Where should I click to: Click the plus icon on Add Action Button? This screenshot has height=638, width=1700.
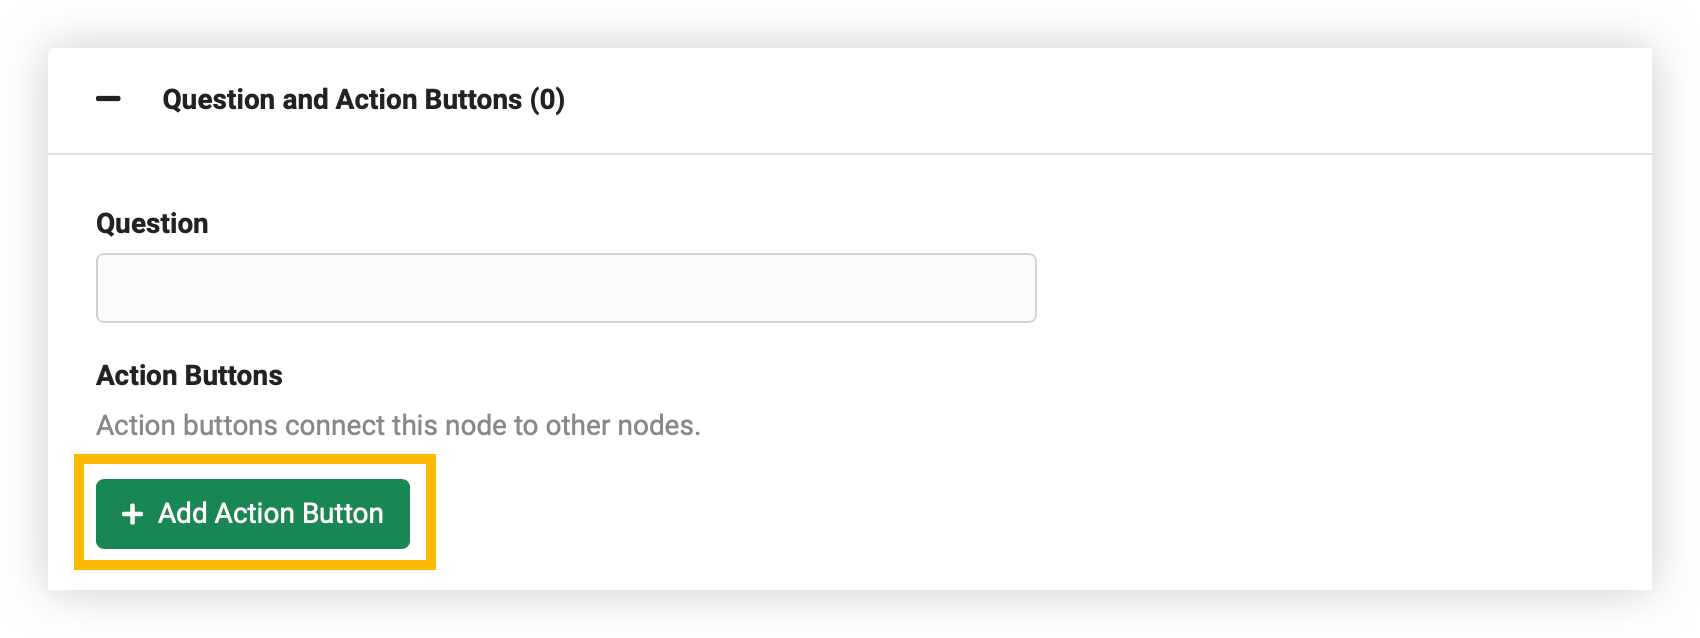point(132,514)
